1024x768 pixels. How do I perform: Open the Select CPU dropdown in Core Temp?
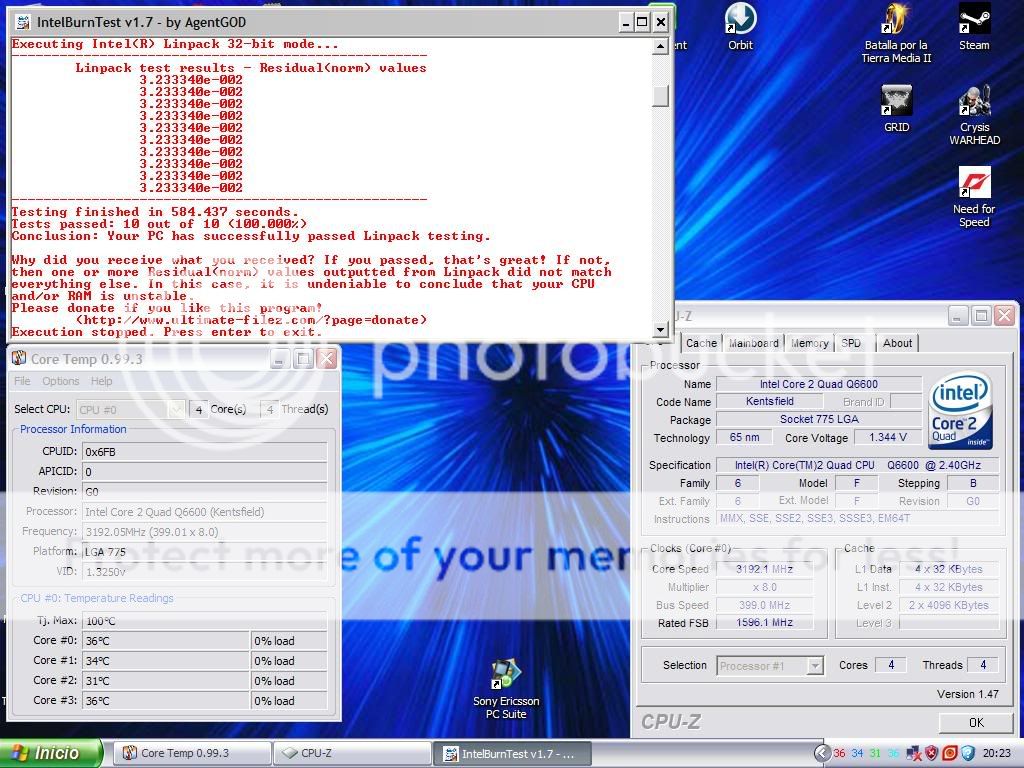click(131, 409)
